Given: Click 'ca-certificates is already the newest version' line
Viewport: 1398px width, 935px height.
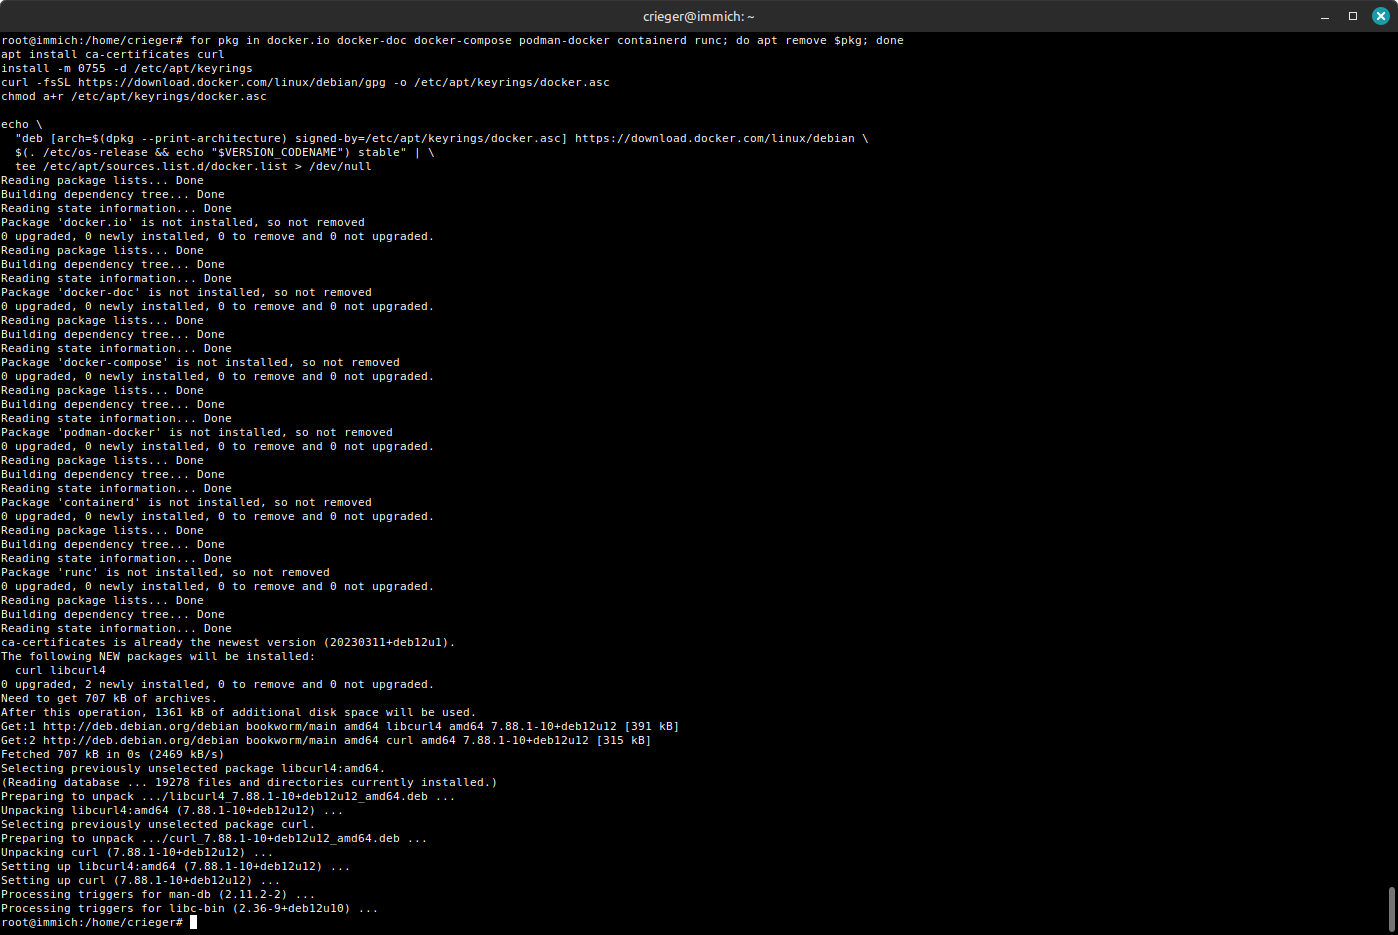Looking at the screenshot, I should coord(228,642).
